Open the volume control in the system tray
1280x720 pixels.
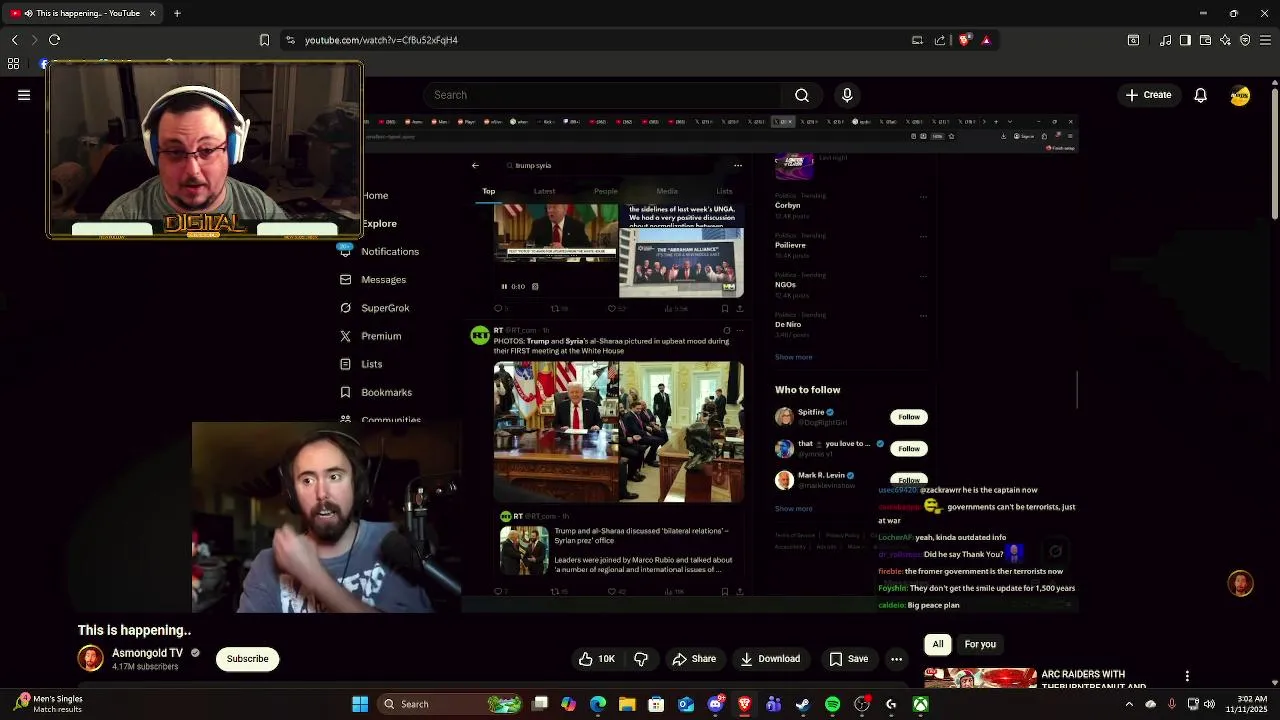(x=1210, y=704)
